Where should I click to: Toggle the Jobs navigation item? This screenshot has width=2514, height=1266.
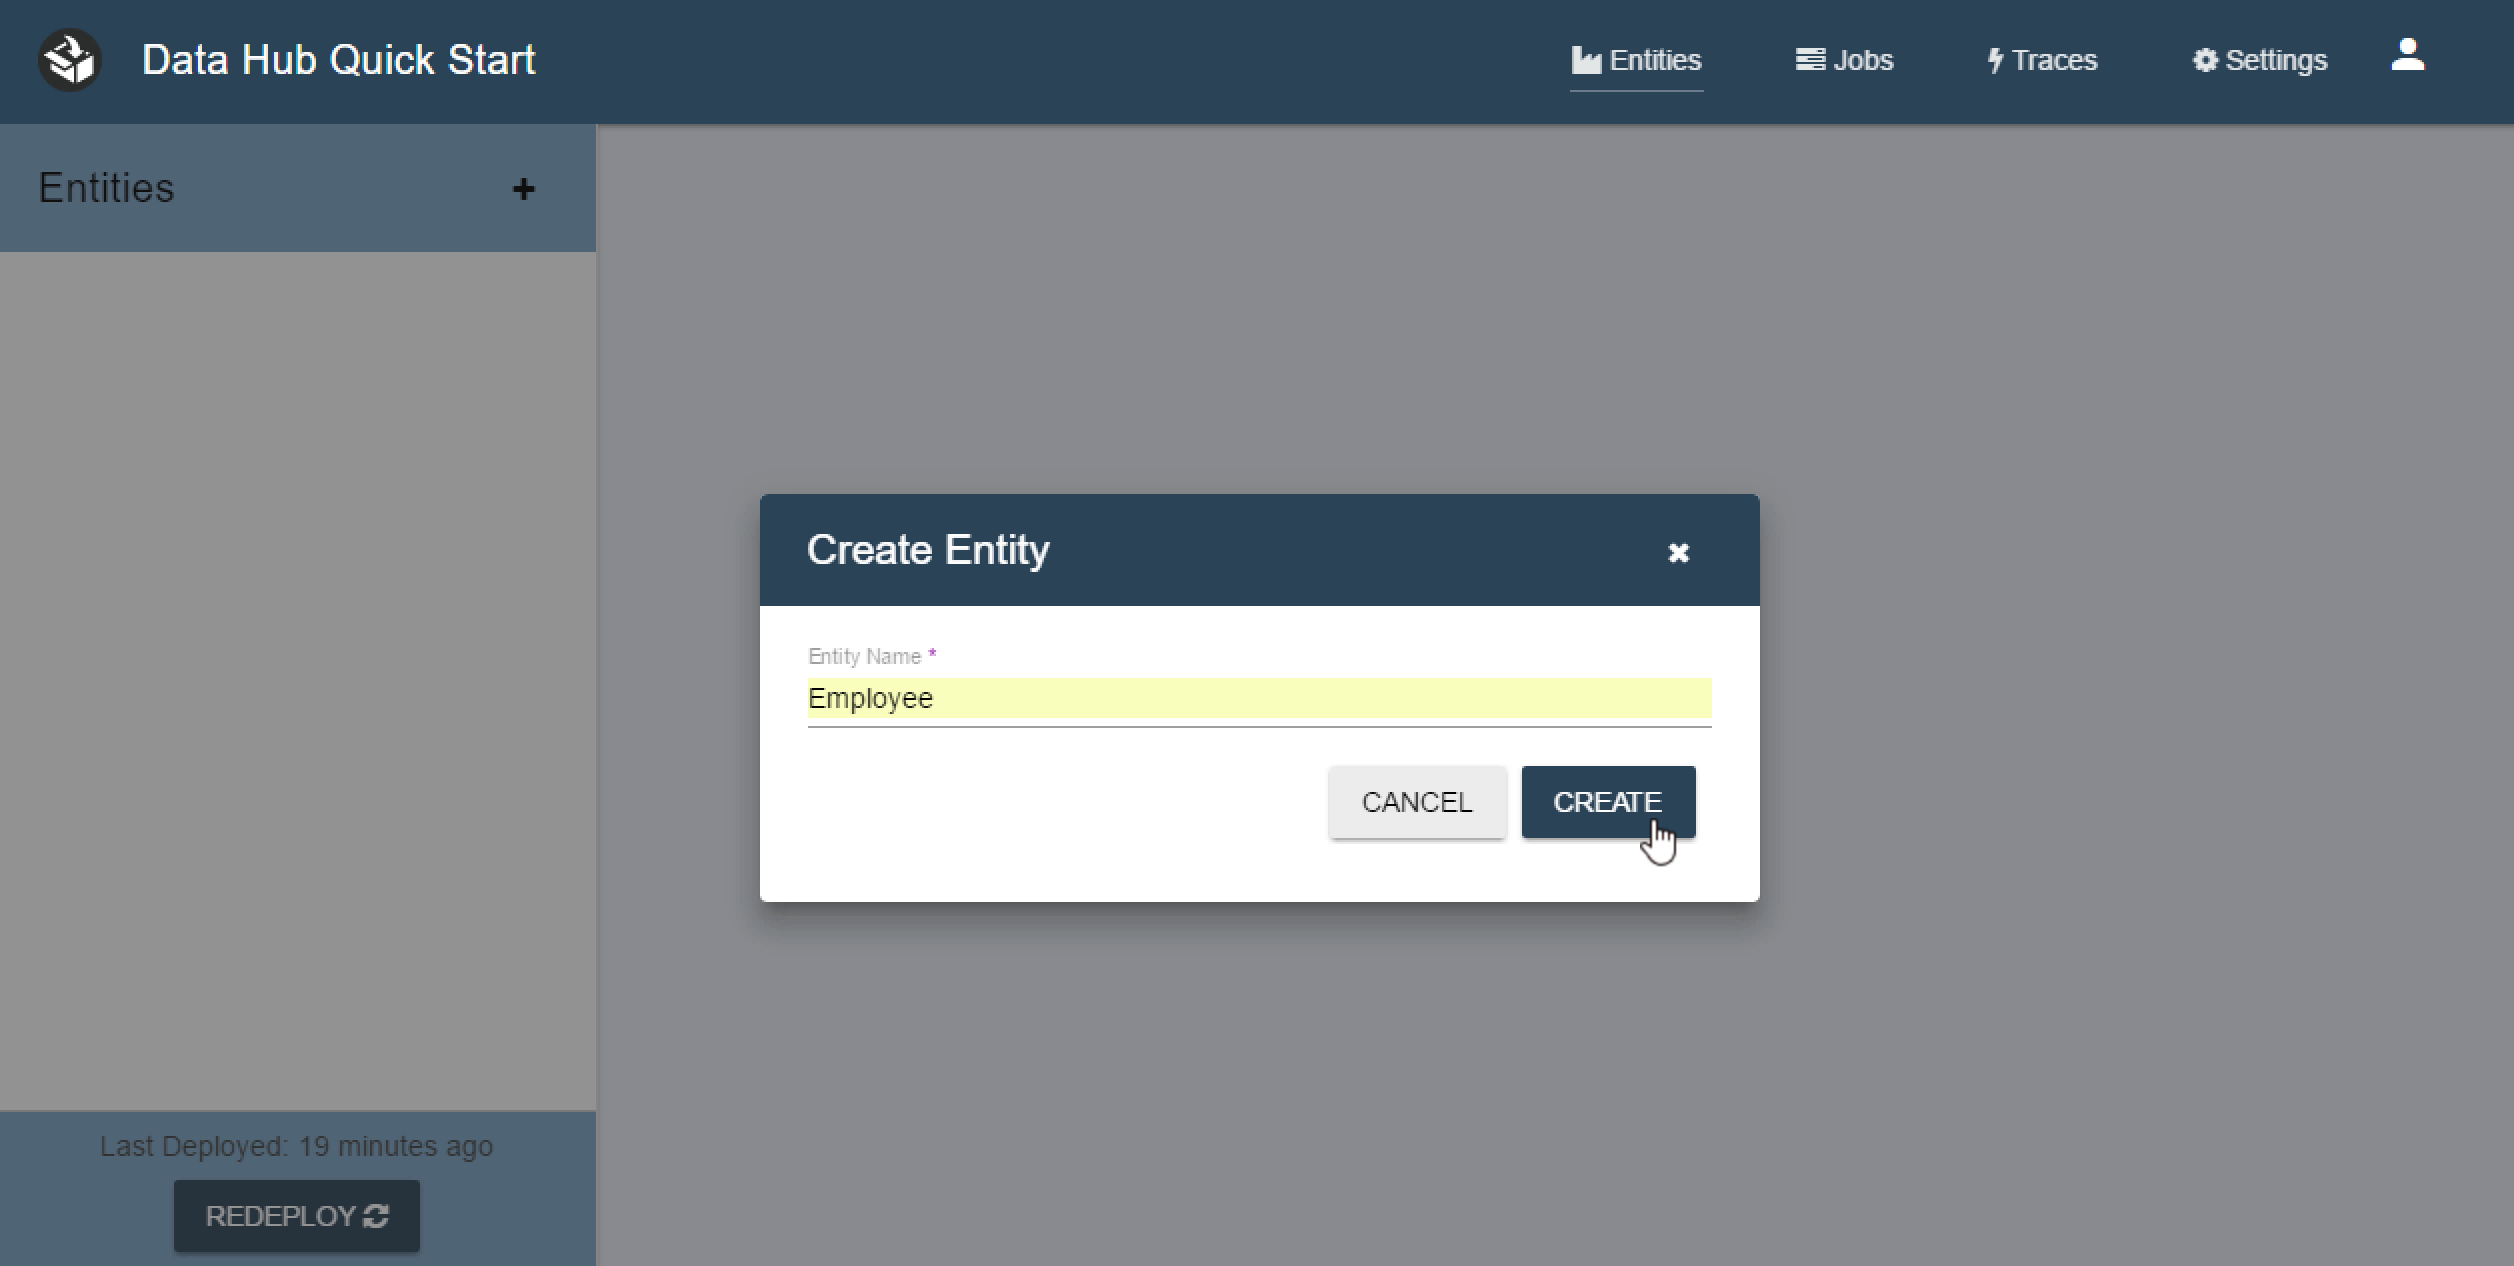[1847, 58]
